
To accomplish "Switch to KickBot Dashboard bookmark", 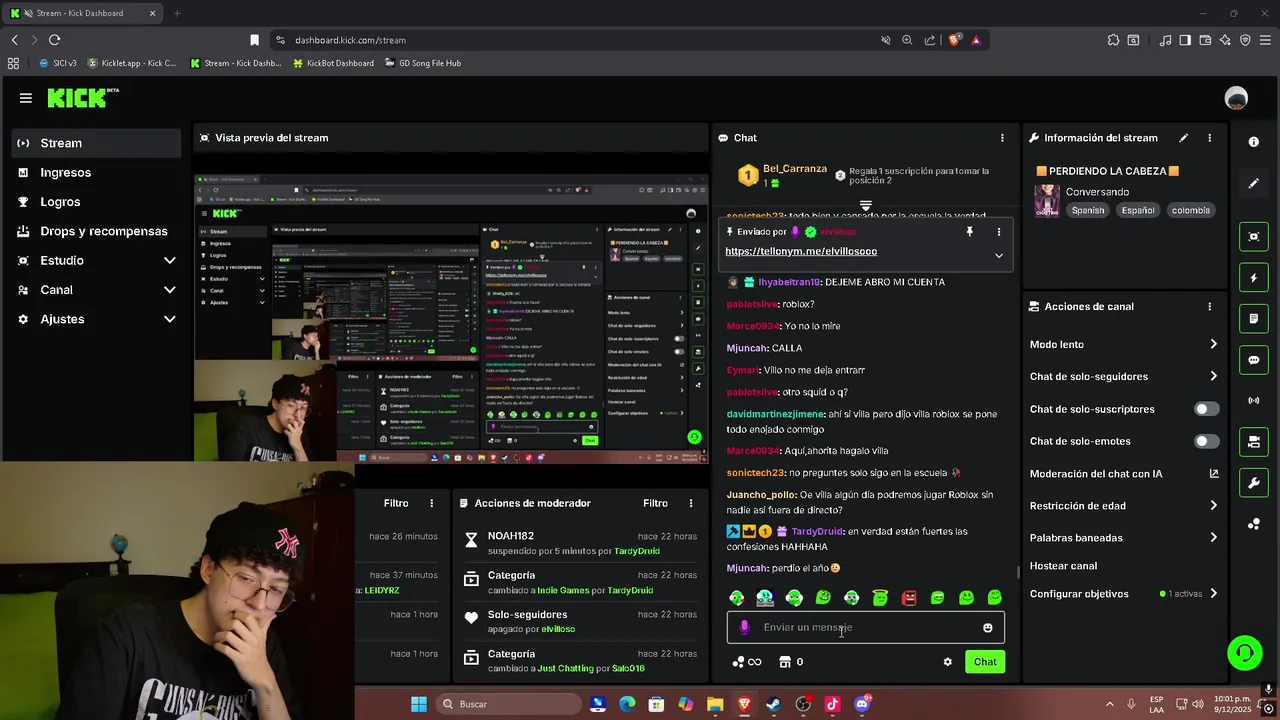I will coord(333,63).
